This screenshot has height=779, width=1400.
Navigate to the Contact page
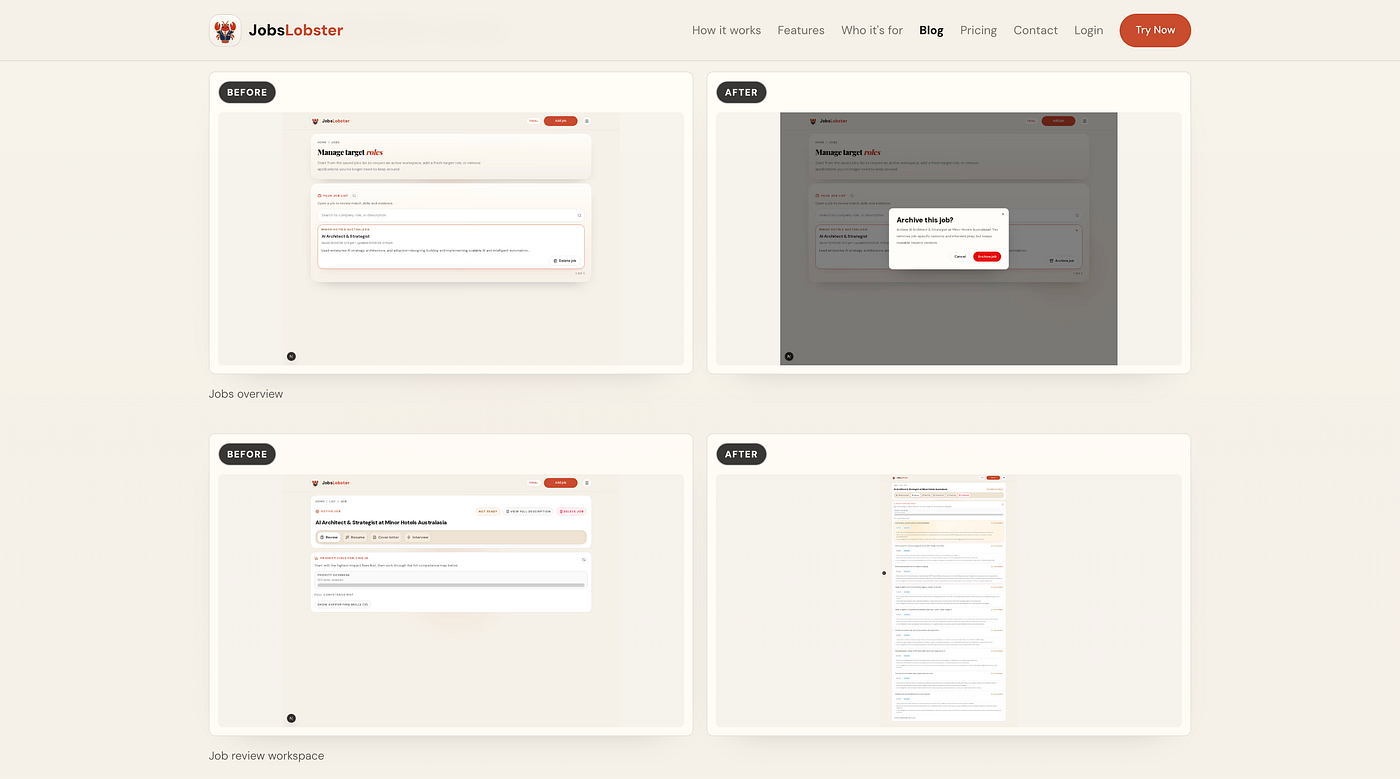coord(1035,30)
